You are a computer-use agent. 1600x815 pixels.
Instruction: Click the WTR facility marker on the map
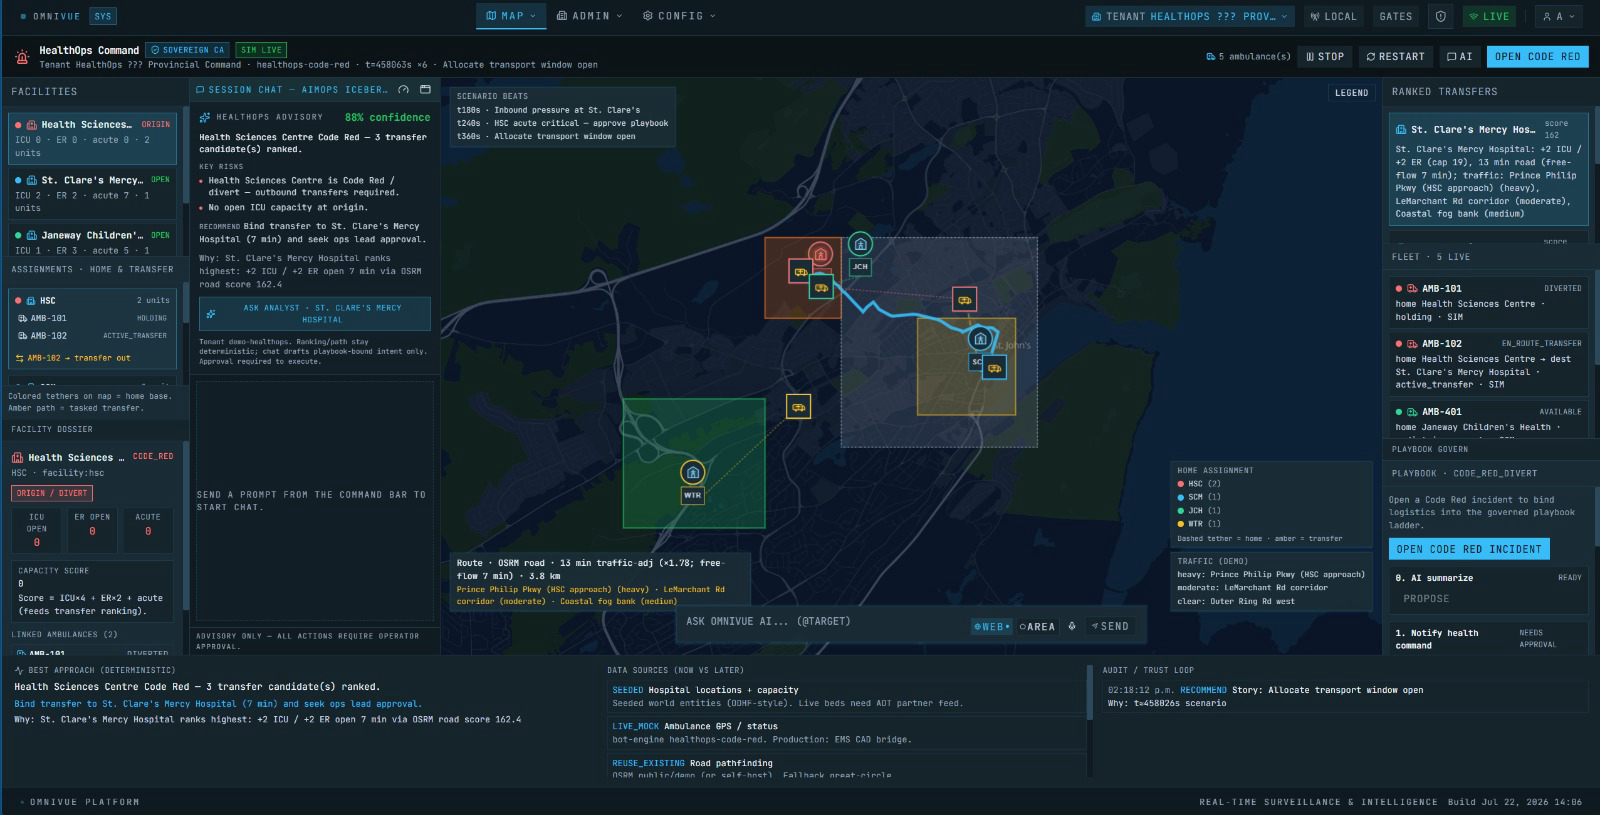click(692, 472)
